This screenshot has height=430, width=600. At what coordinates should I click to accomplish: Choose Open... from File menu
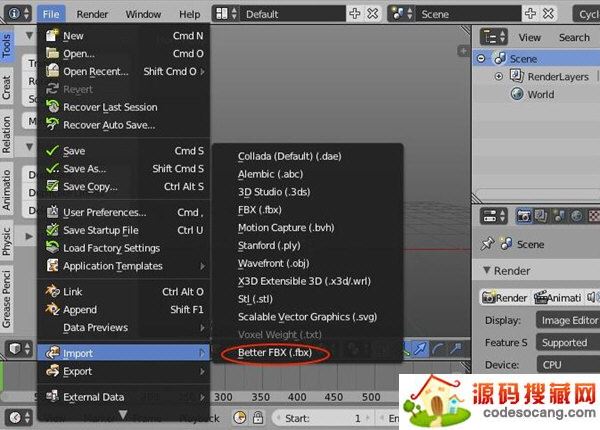click(x=124, y=54)
